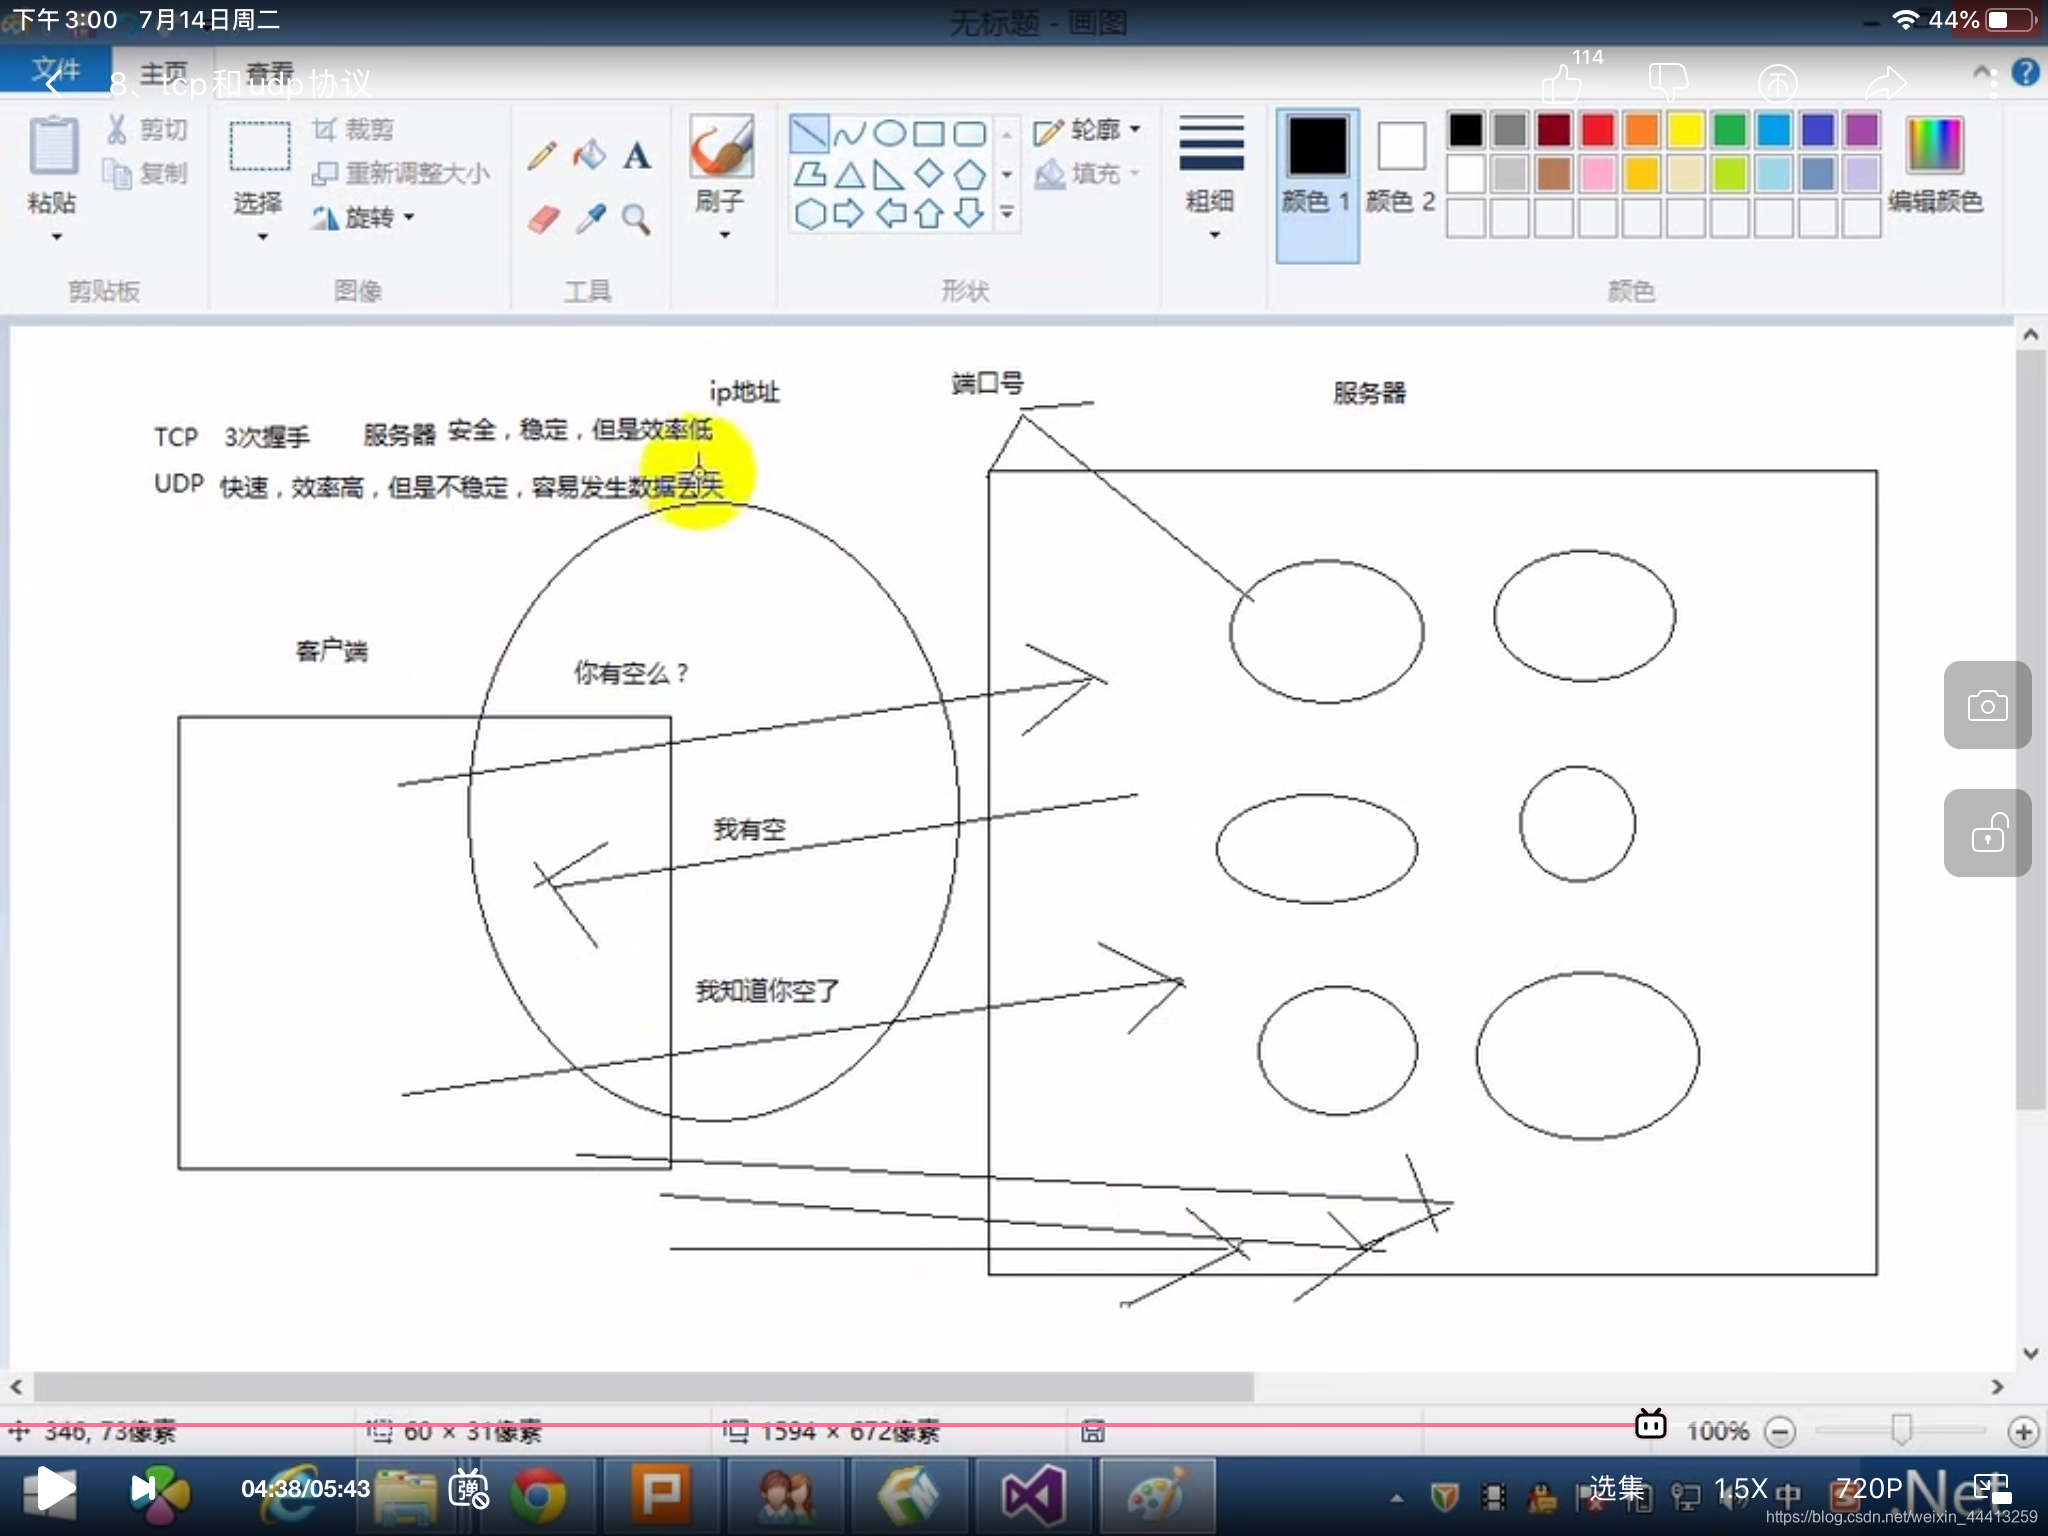Open Visual Studio from the taskbar
The height and width of the screenshot is (1536, 2048).
pyautogui.click(x=1033, y=1495)
